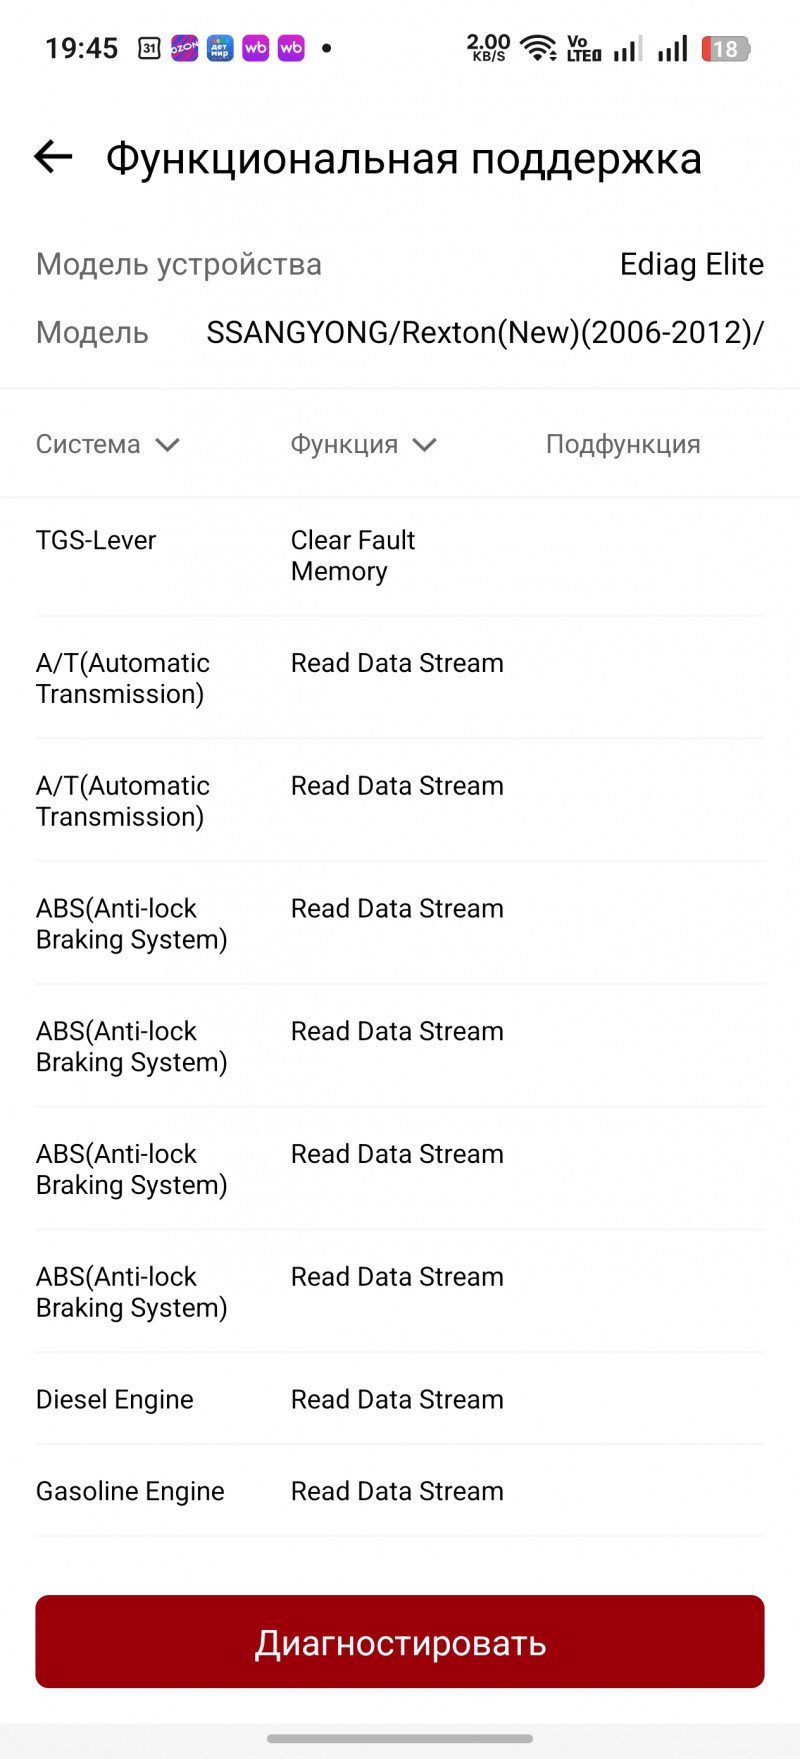Select Clear Fault Memory function entry
The image size is (800, 1759).
(353, 555)
